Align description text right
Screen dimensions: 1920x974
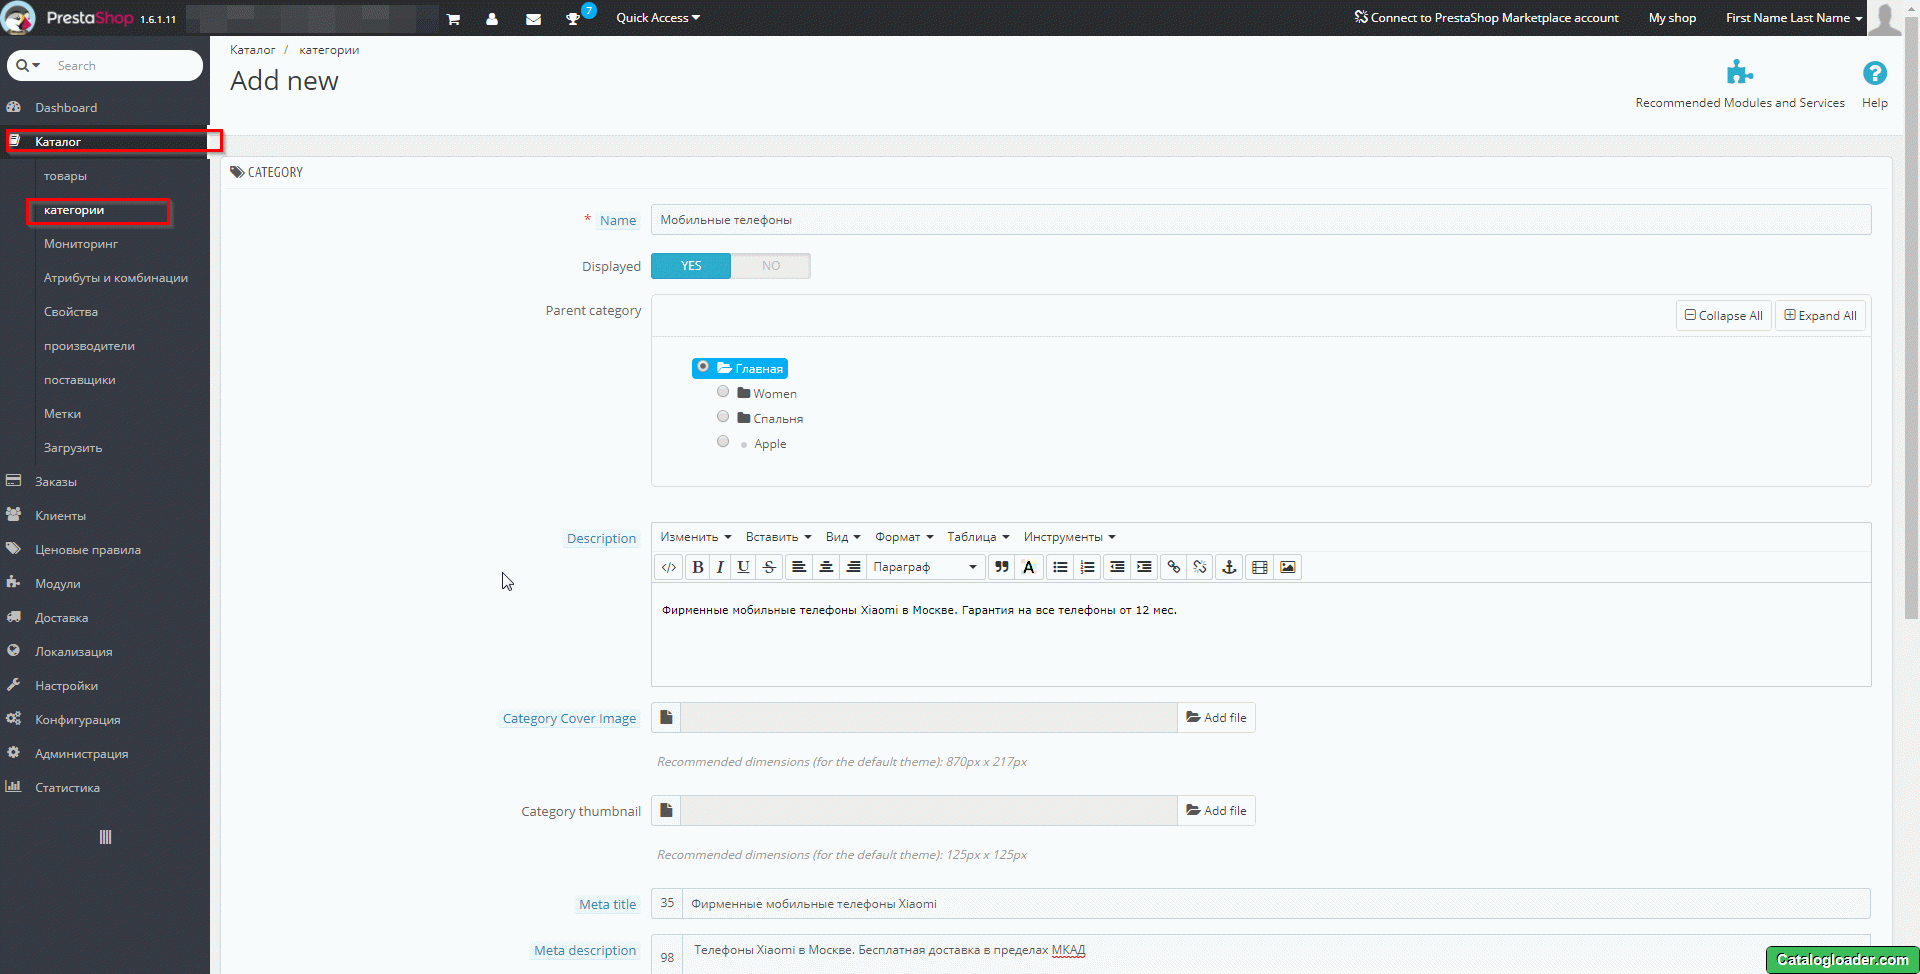click(853, 567)
